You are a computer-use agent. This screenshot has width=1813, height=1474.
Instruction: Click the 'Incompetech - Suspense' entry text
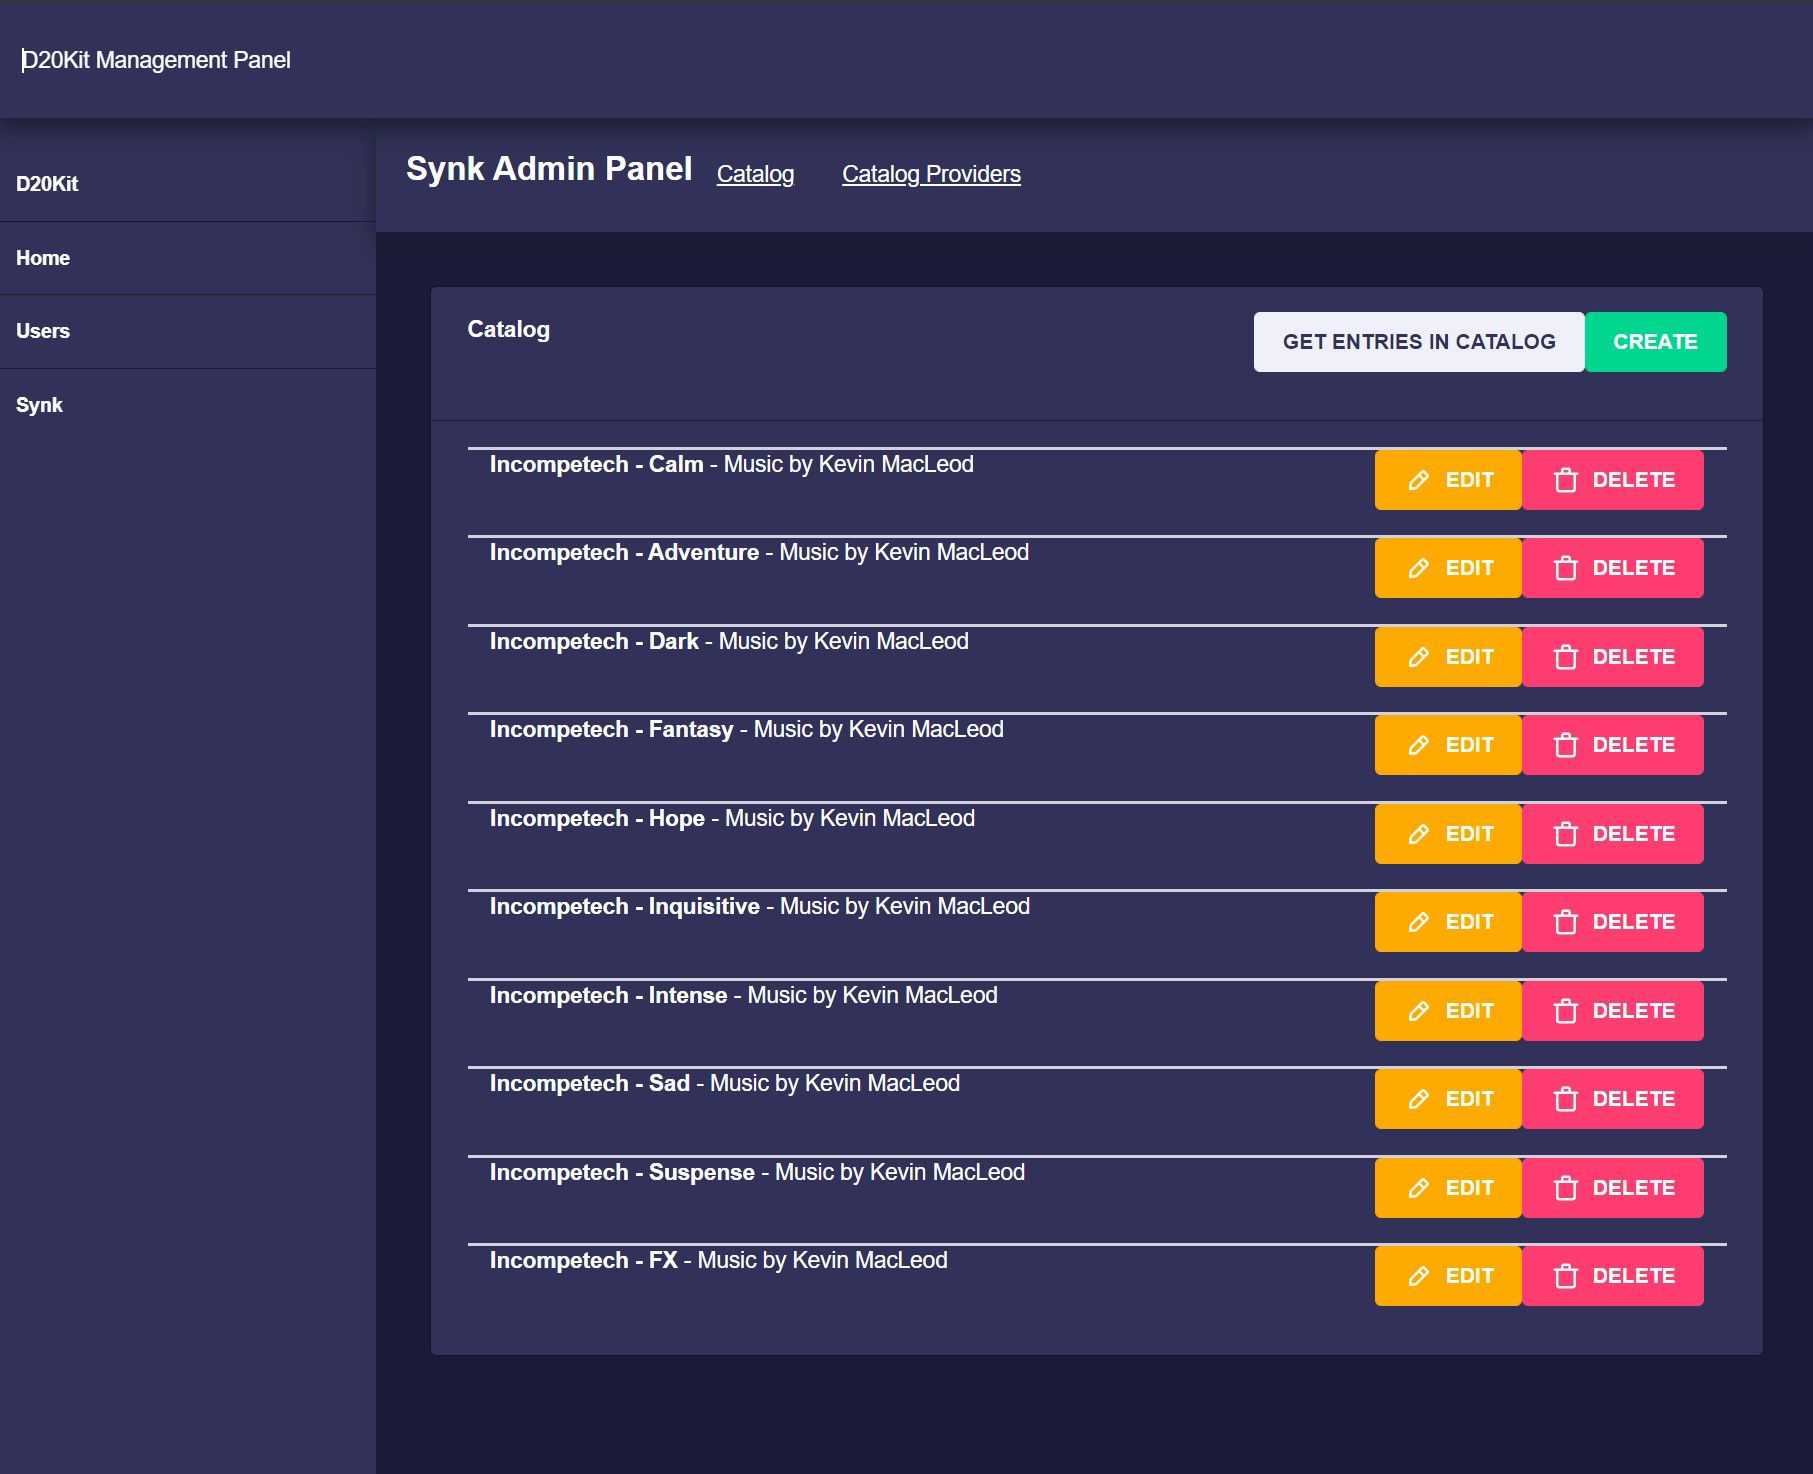622,1172
